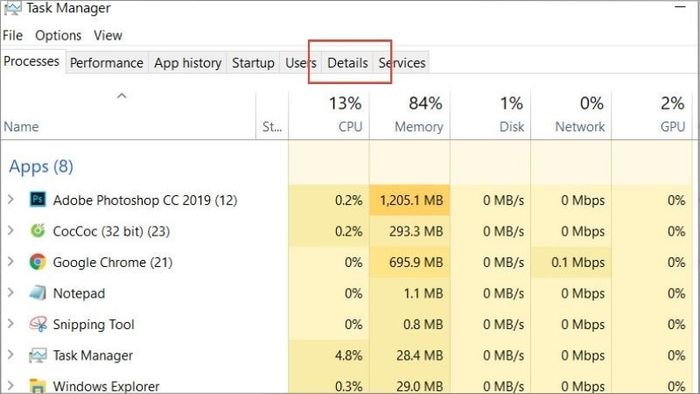Image resolution: width=700 pixels, height=394 pixels.
Task: Switch to the Performance tab
Action: tap(107, 63)
